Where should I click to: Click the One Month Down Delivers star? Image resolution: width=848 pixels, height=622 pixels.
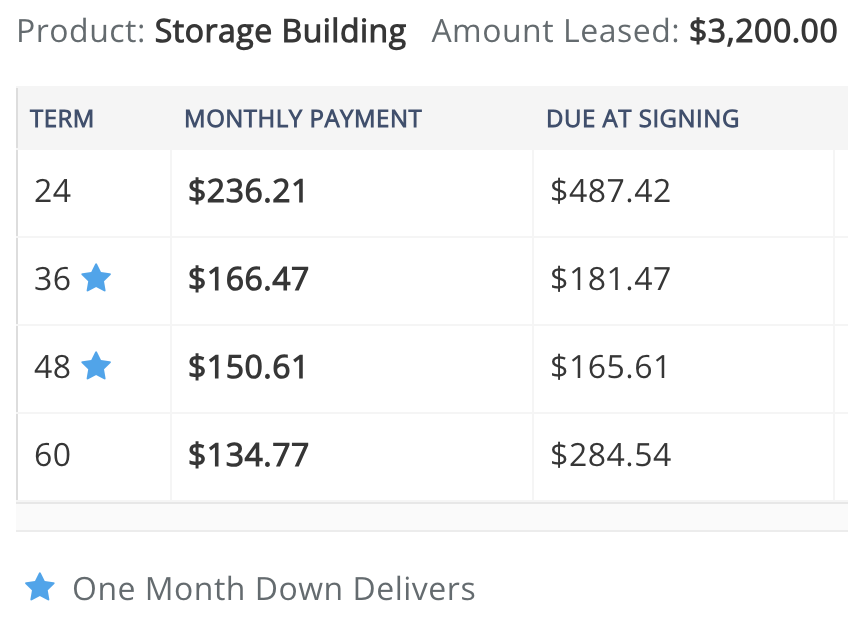(x=40, y=587)
